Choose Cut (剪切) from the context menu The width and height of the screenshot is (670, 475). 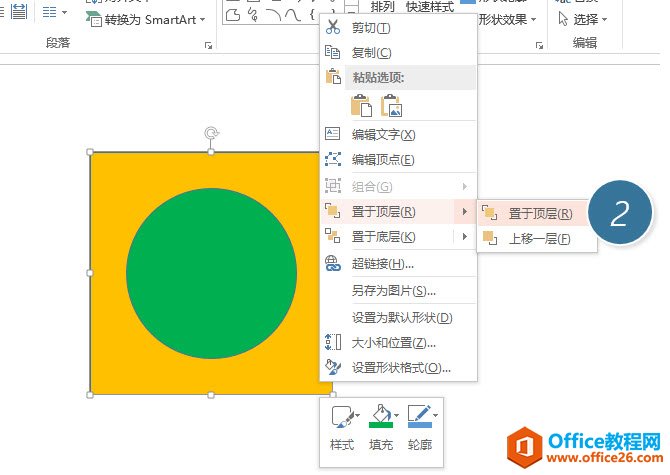pyautogui.click(x=398, y=28)
